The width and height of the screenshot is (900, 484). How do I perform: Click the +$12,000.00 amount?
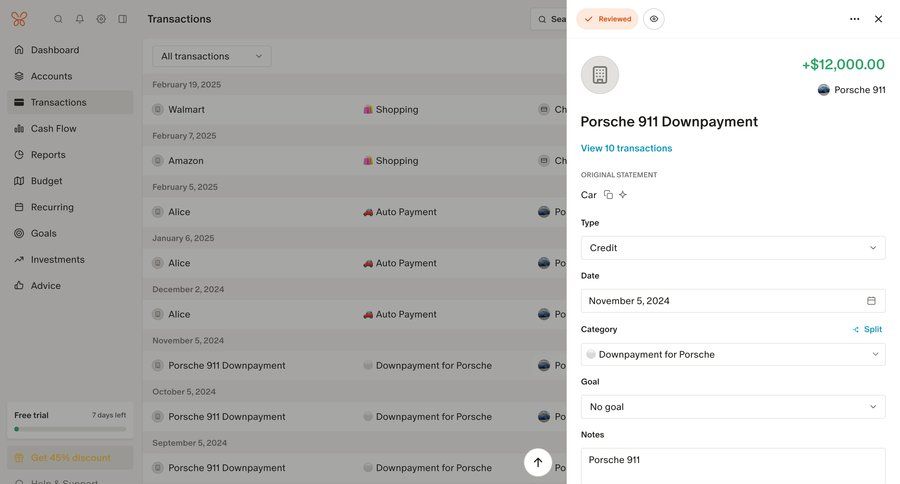click(x=843, y=64)
